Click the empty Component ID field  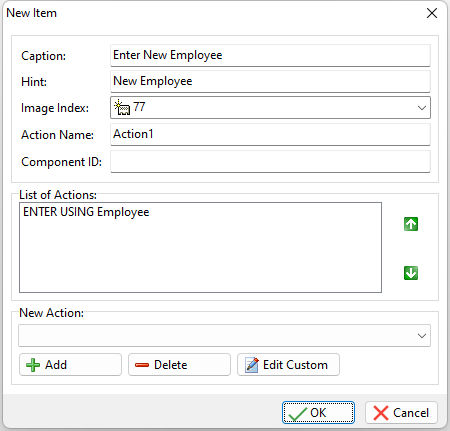click(x=270, y=162)
